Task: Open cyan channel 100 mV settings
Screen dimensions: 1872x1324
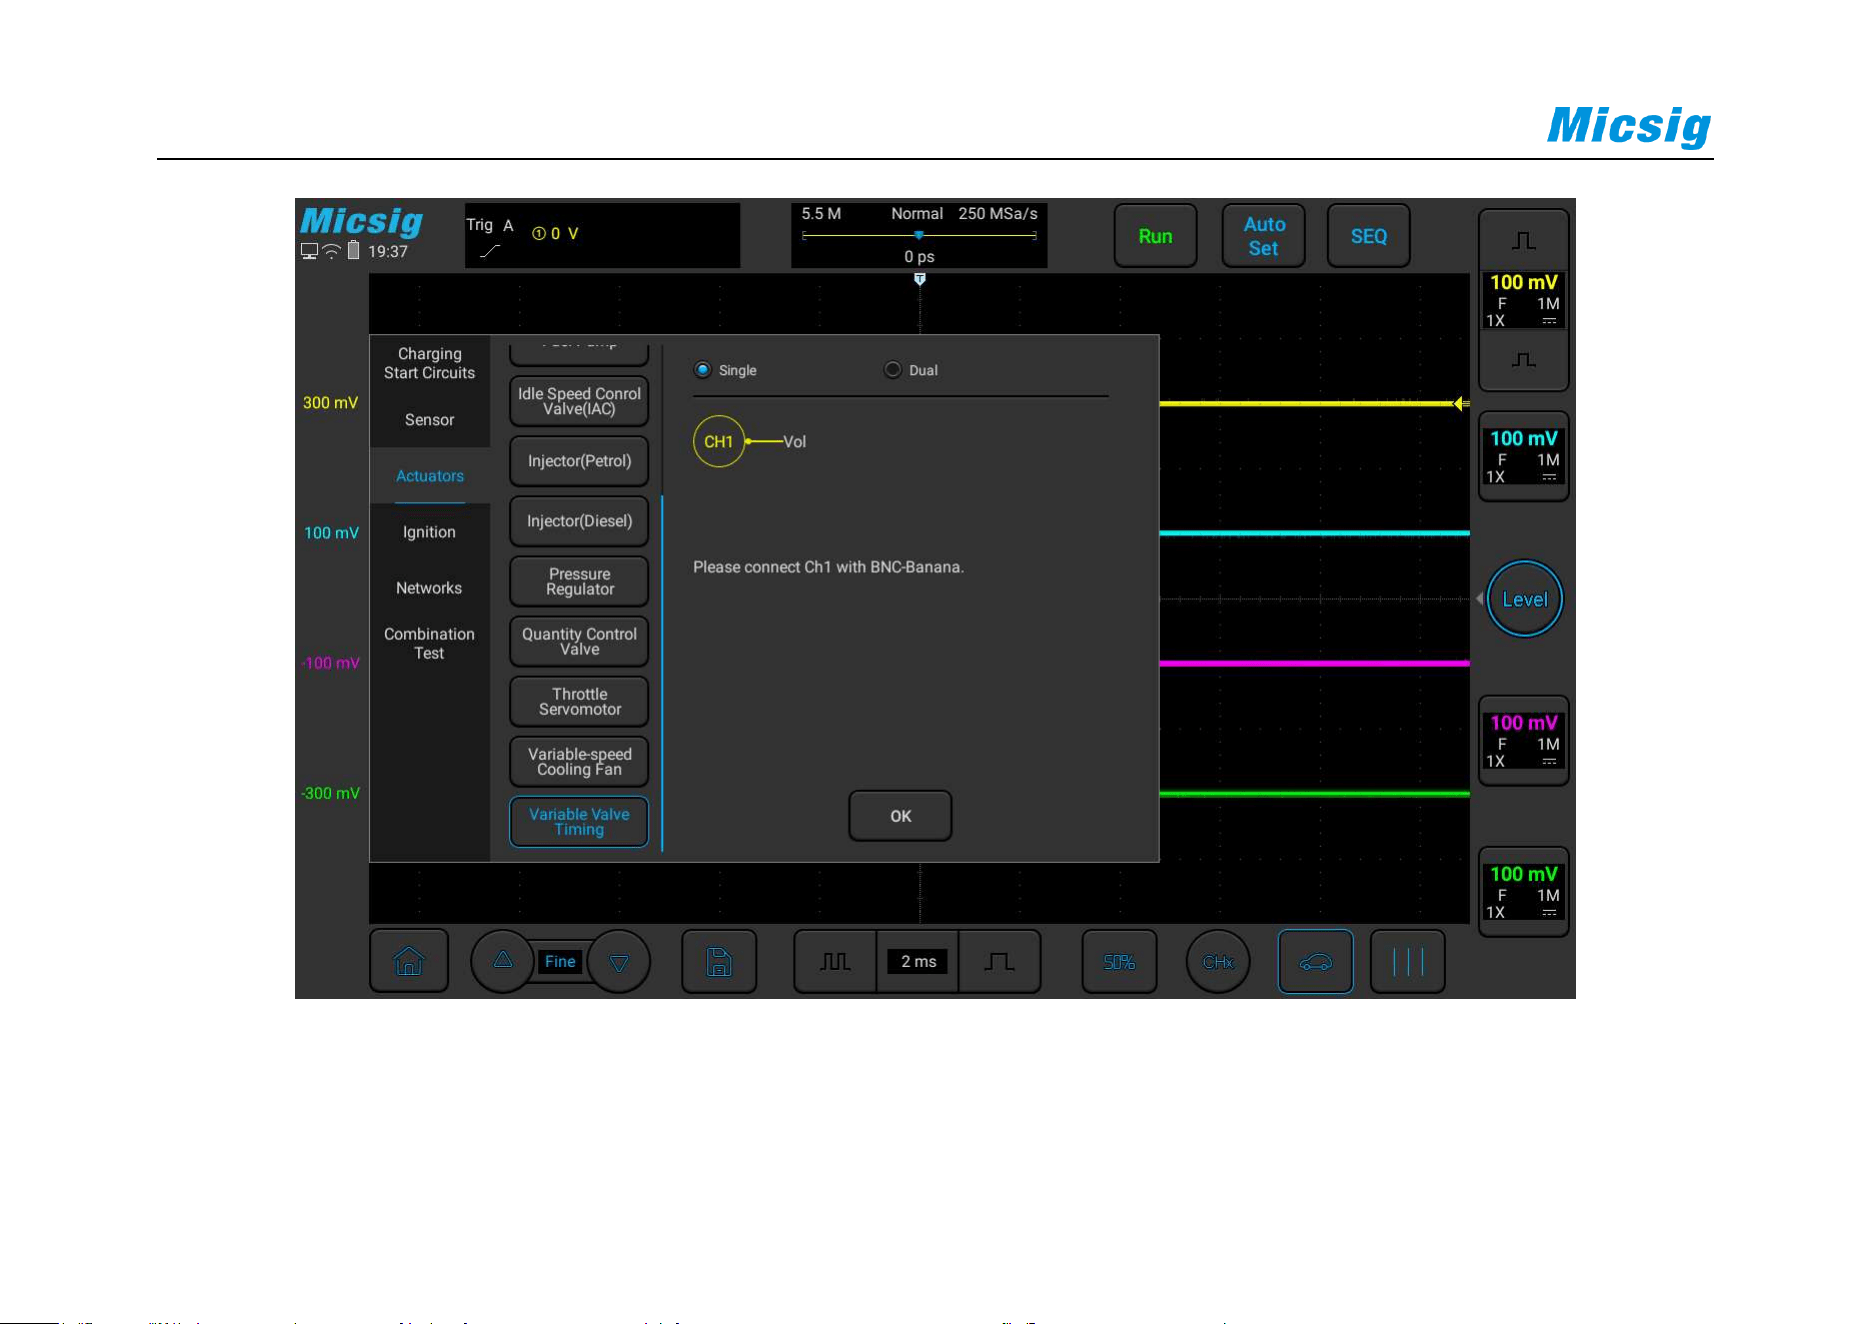Action: pyautogui.click(x=1523, y=456)
